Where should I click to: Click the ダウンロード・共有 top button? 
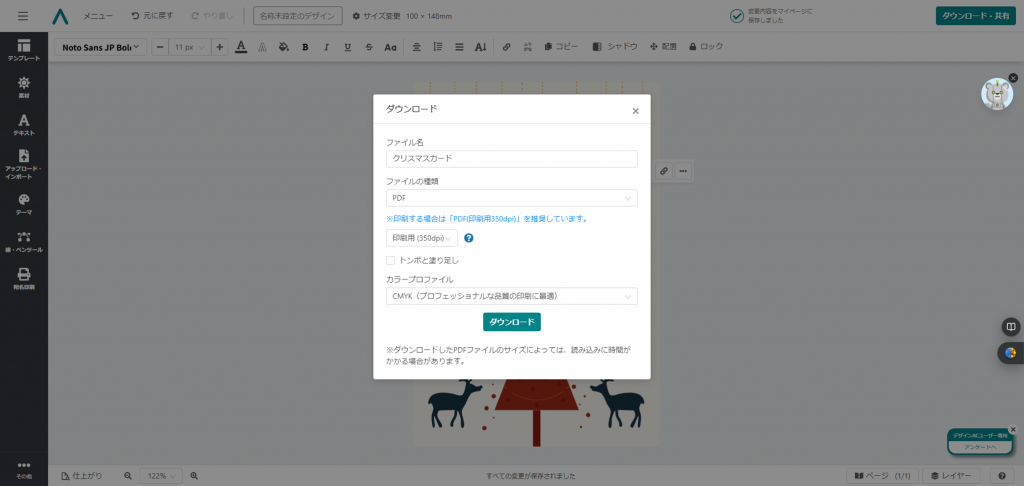(x=976, y=16)
